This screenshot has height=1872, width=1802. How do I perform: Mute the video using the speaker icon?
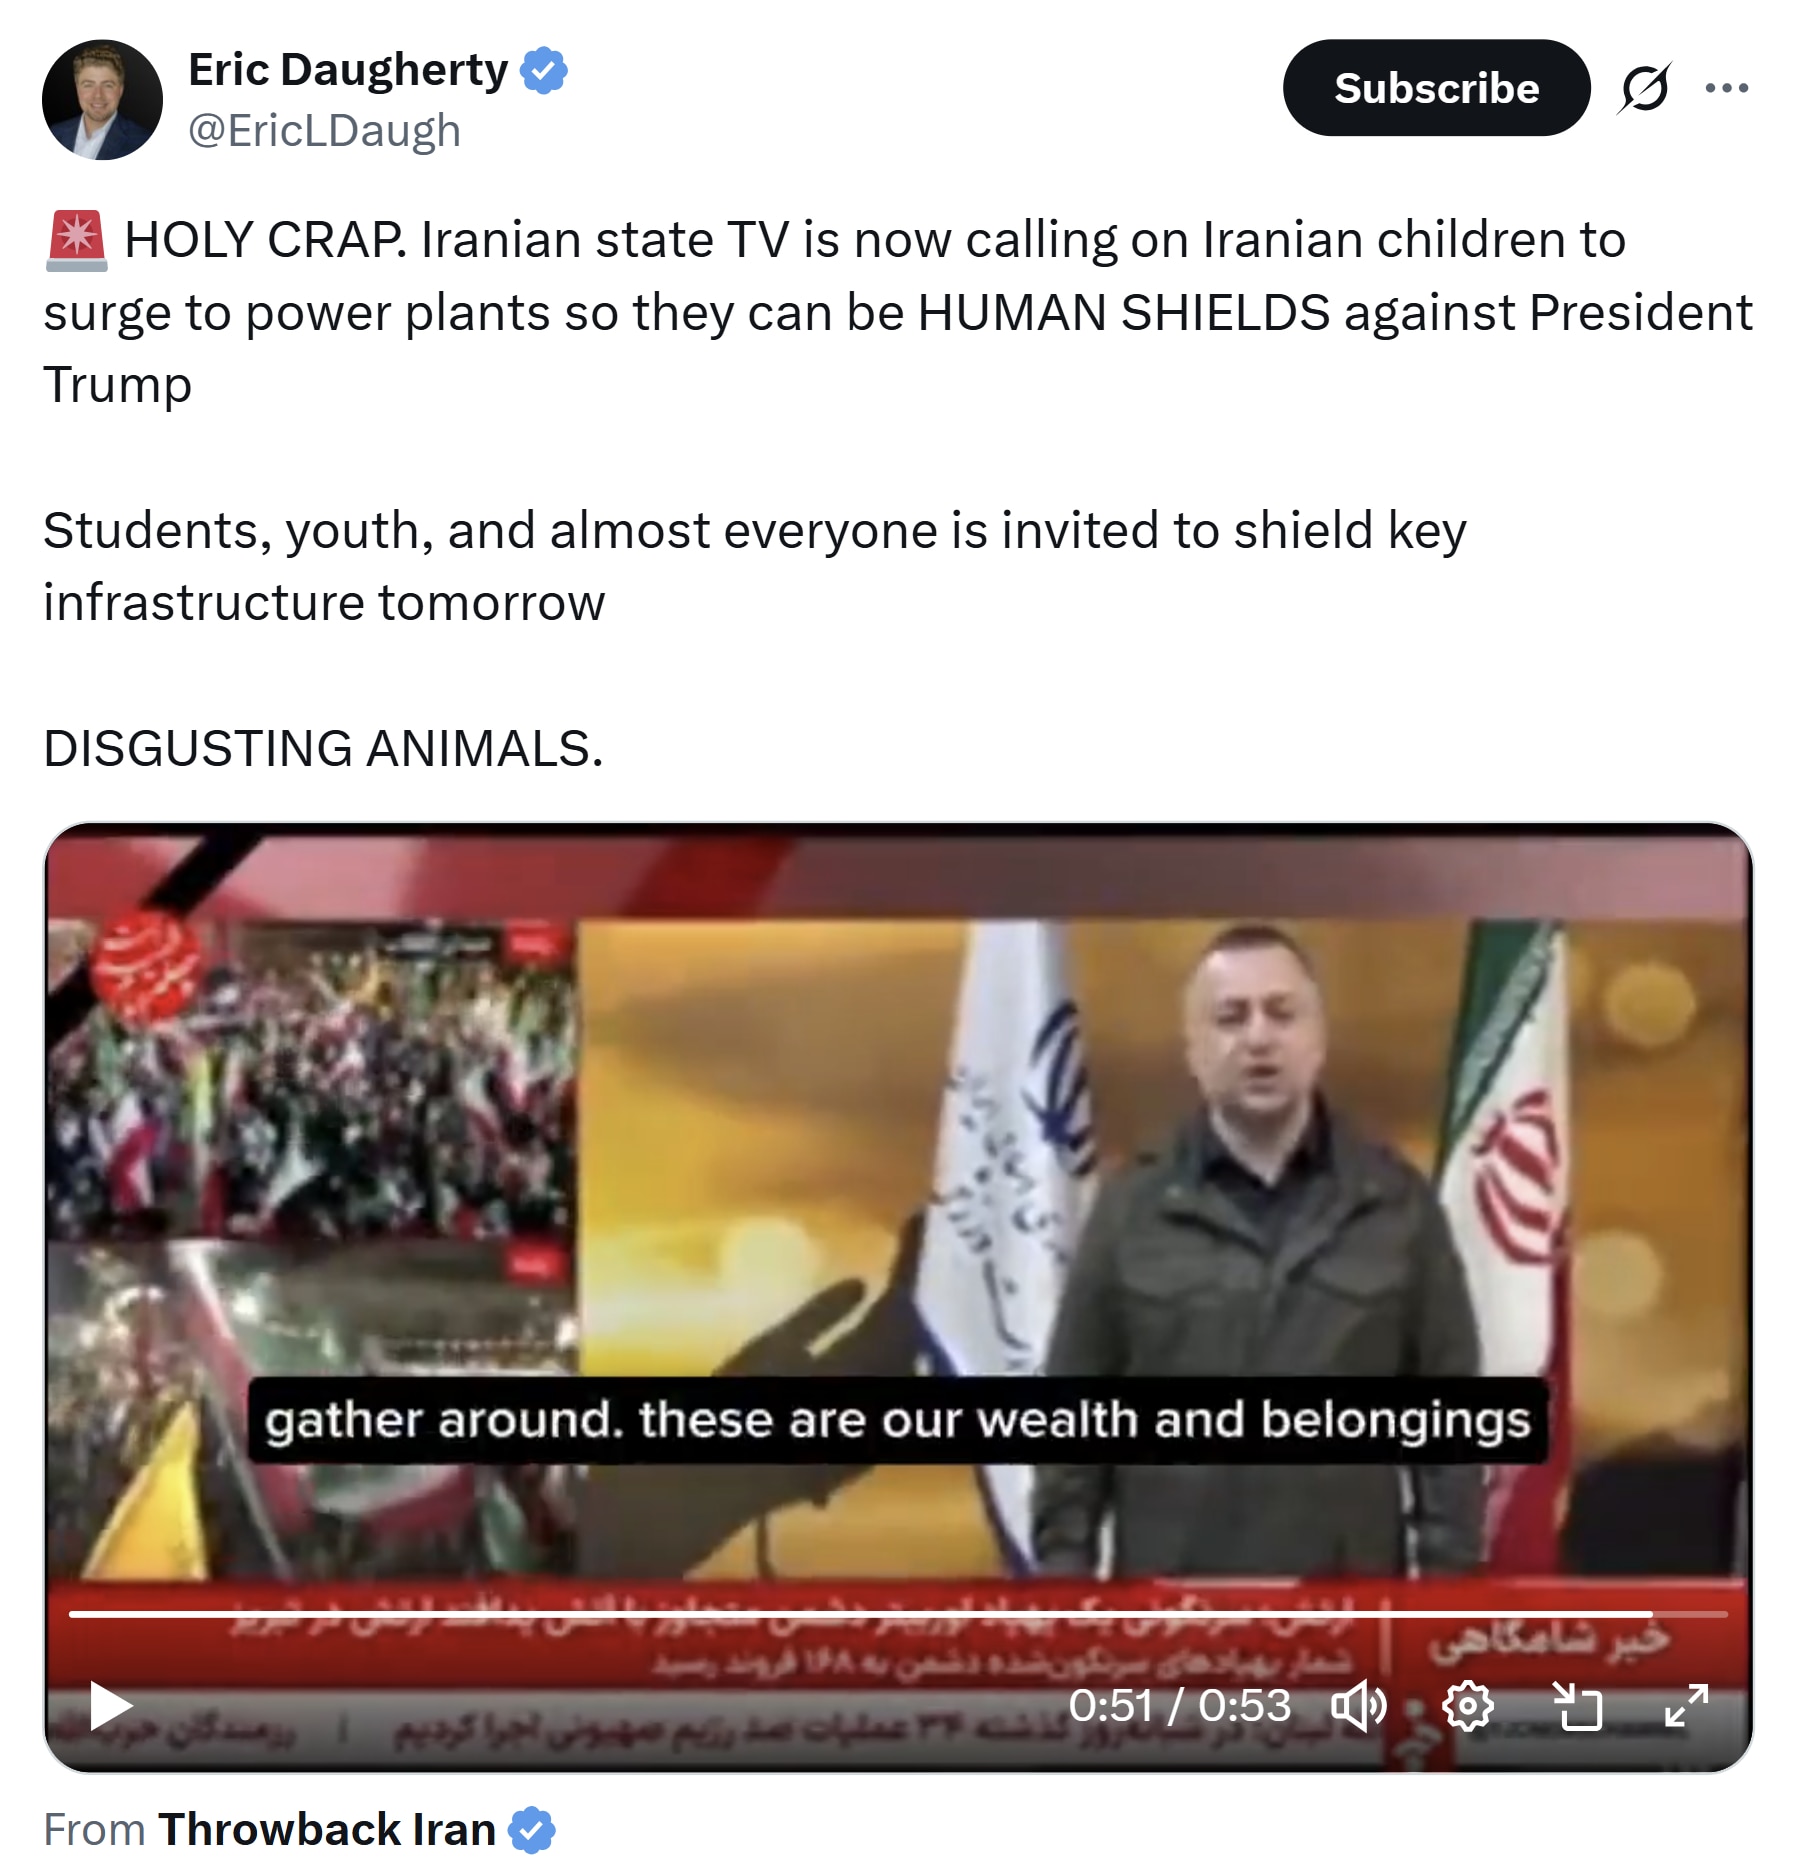pyautogui.click(x=1358, y=1706)
